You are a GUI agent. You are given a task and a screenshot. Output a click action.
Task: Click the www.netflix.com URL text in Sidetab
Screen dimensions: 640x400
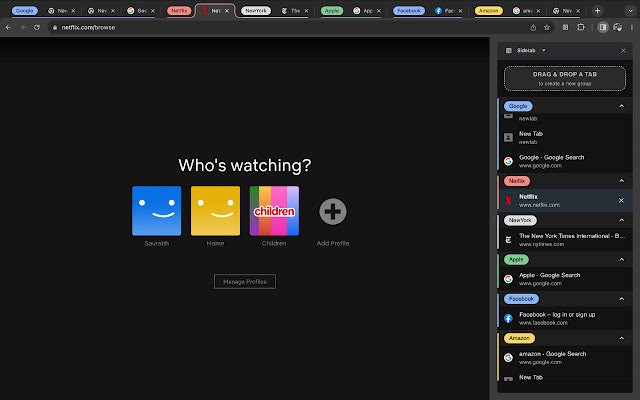click(539, 205)
